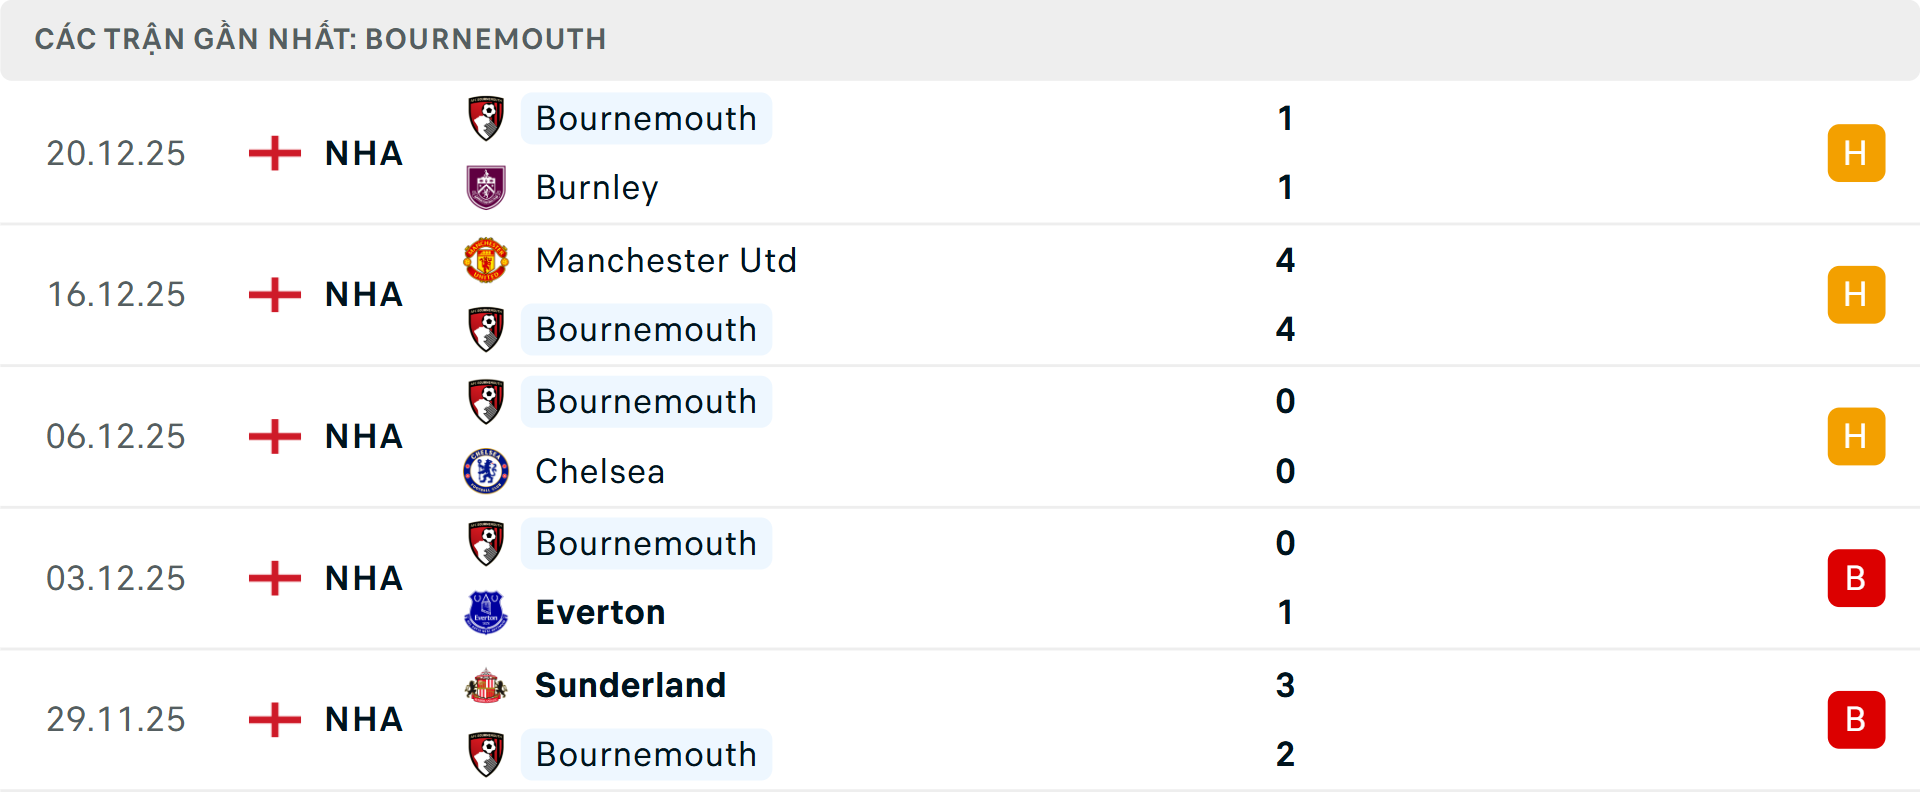The height and width of the screenshot is (792, 1920).
Task: Click the Các trận gần nhất: Bournemouth header
Action: pyautogui.click(x=320, y=39)
